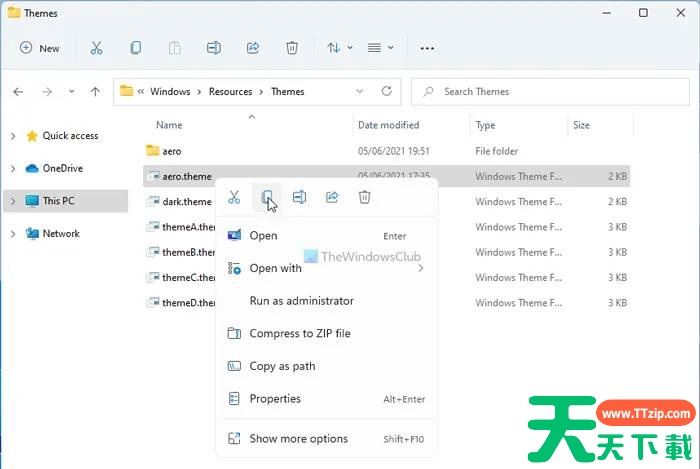Choose Properties from the context menu
700x469 pixels.
tap(327, 398)
